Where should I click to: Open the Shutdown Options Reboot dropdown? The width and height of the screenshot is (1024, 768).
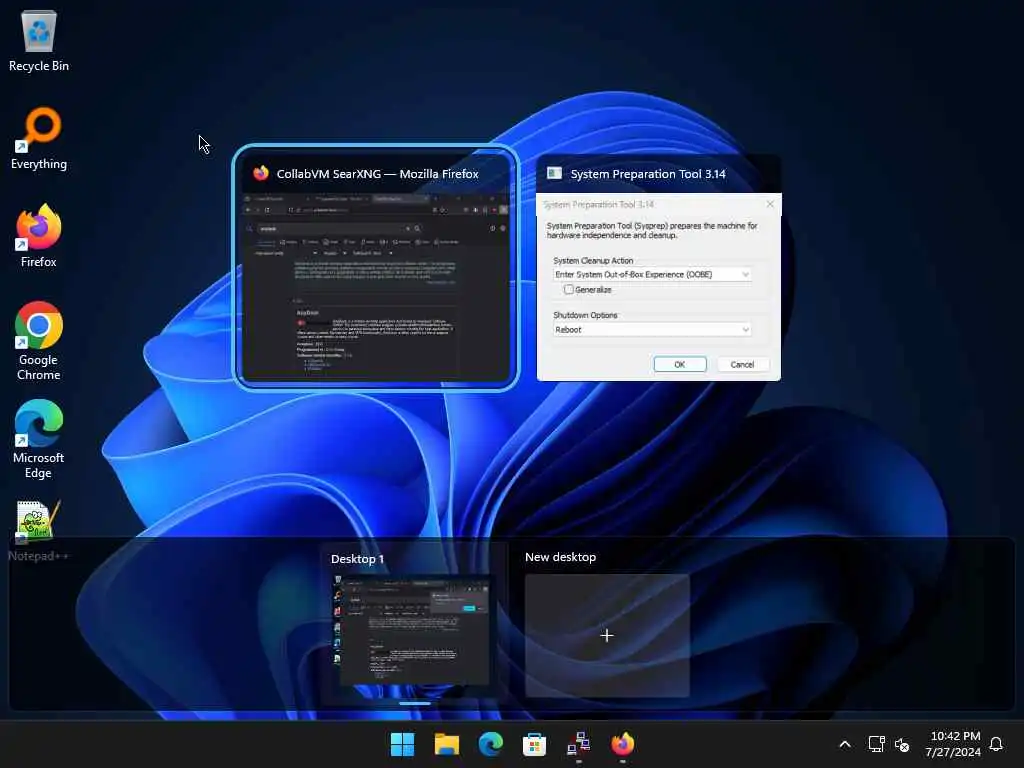652,330
